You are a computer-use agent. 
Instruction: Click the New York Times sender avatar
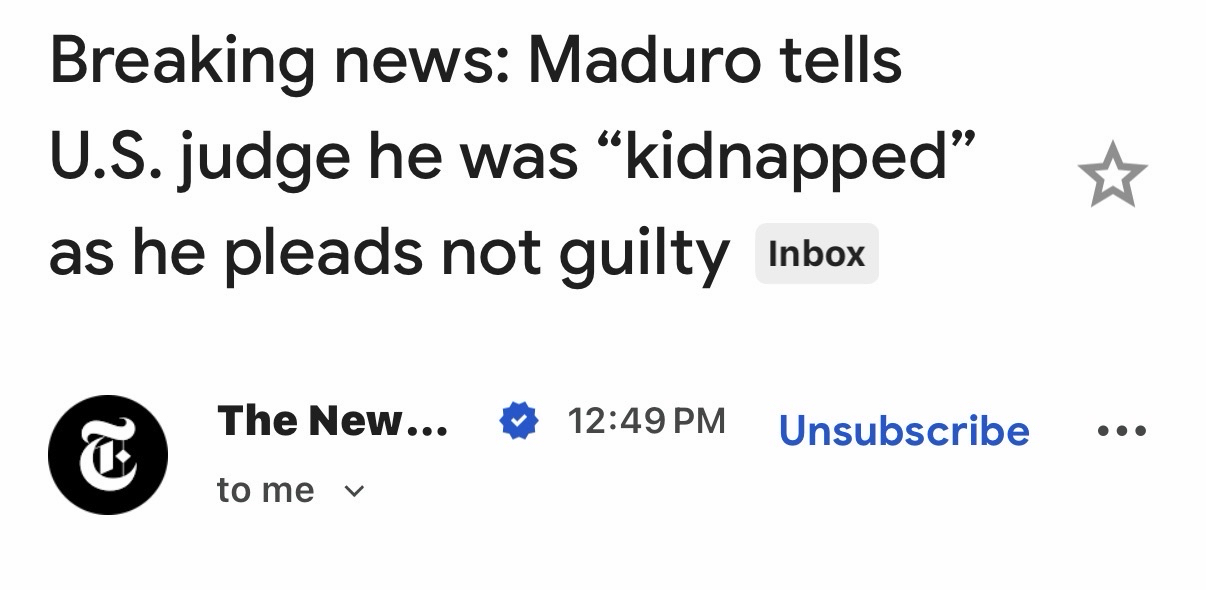pos(108,454)
